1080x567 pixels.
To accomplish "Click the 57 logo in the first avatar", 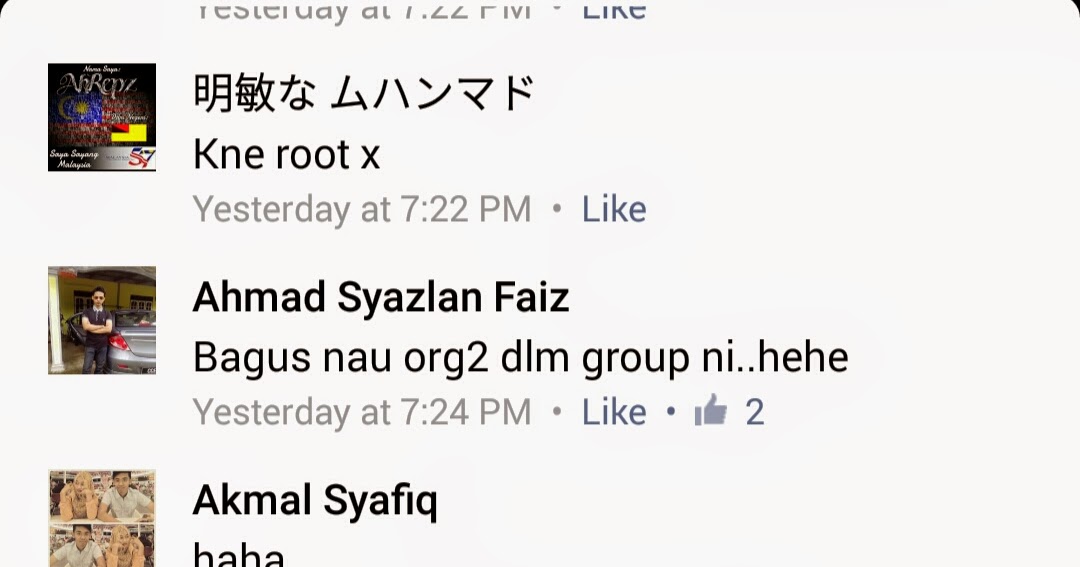I will tap(141, 158).
